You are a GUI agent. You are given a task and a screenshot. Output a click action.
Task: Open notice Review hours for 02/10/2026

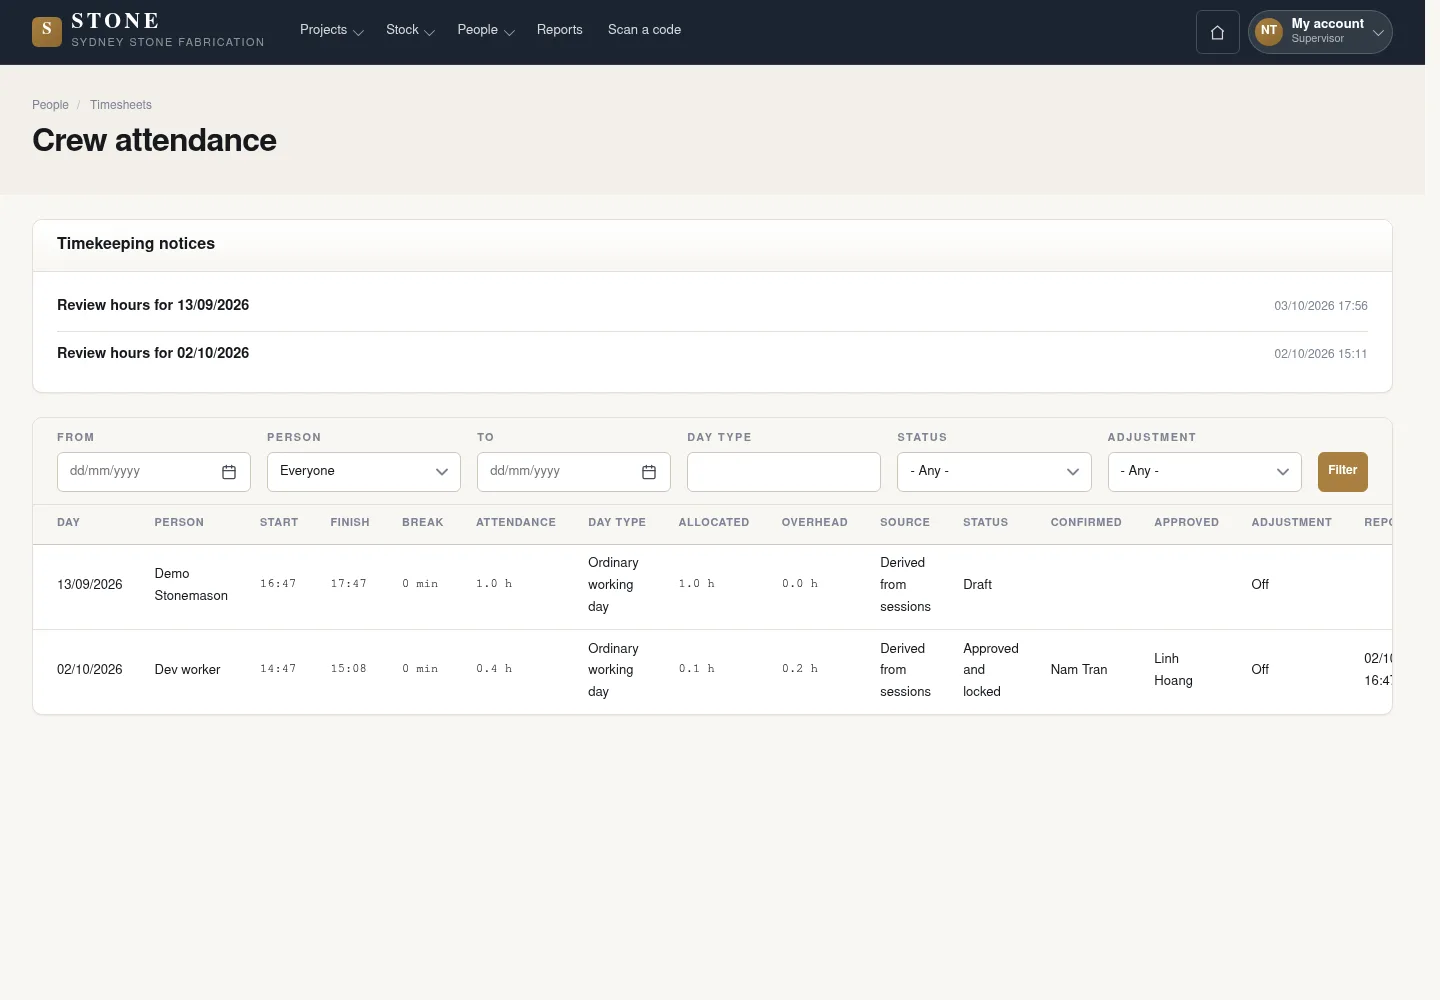[153, 353]
